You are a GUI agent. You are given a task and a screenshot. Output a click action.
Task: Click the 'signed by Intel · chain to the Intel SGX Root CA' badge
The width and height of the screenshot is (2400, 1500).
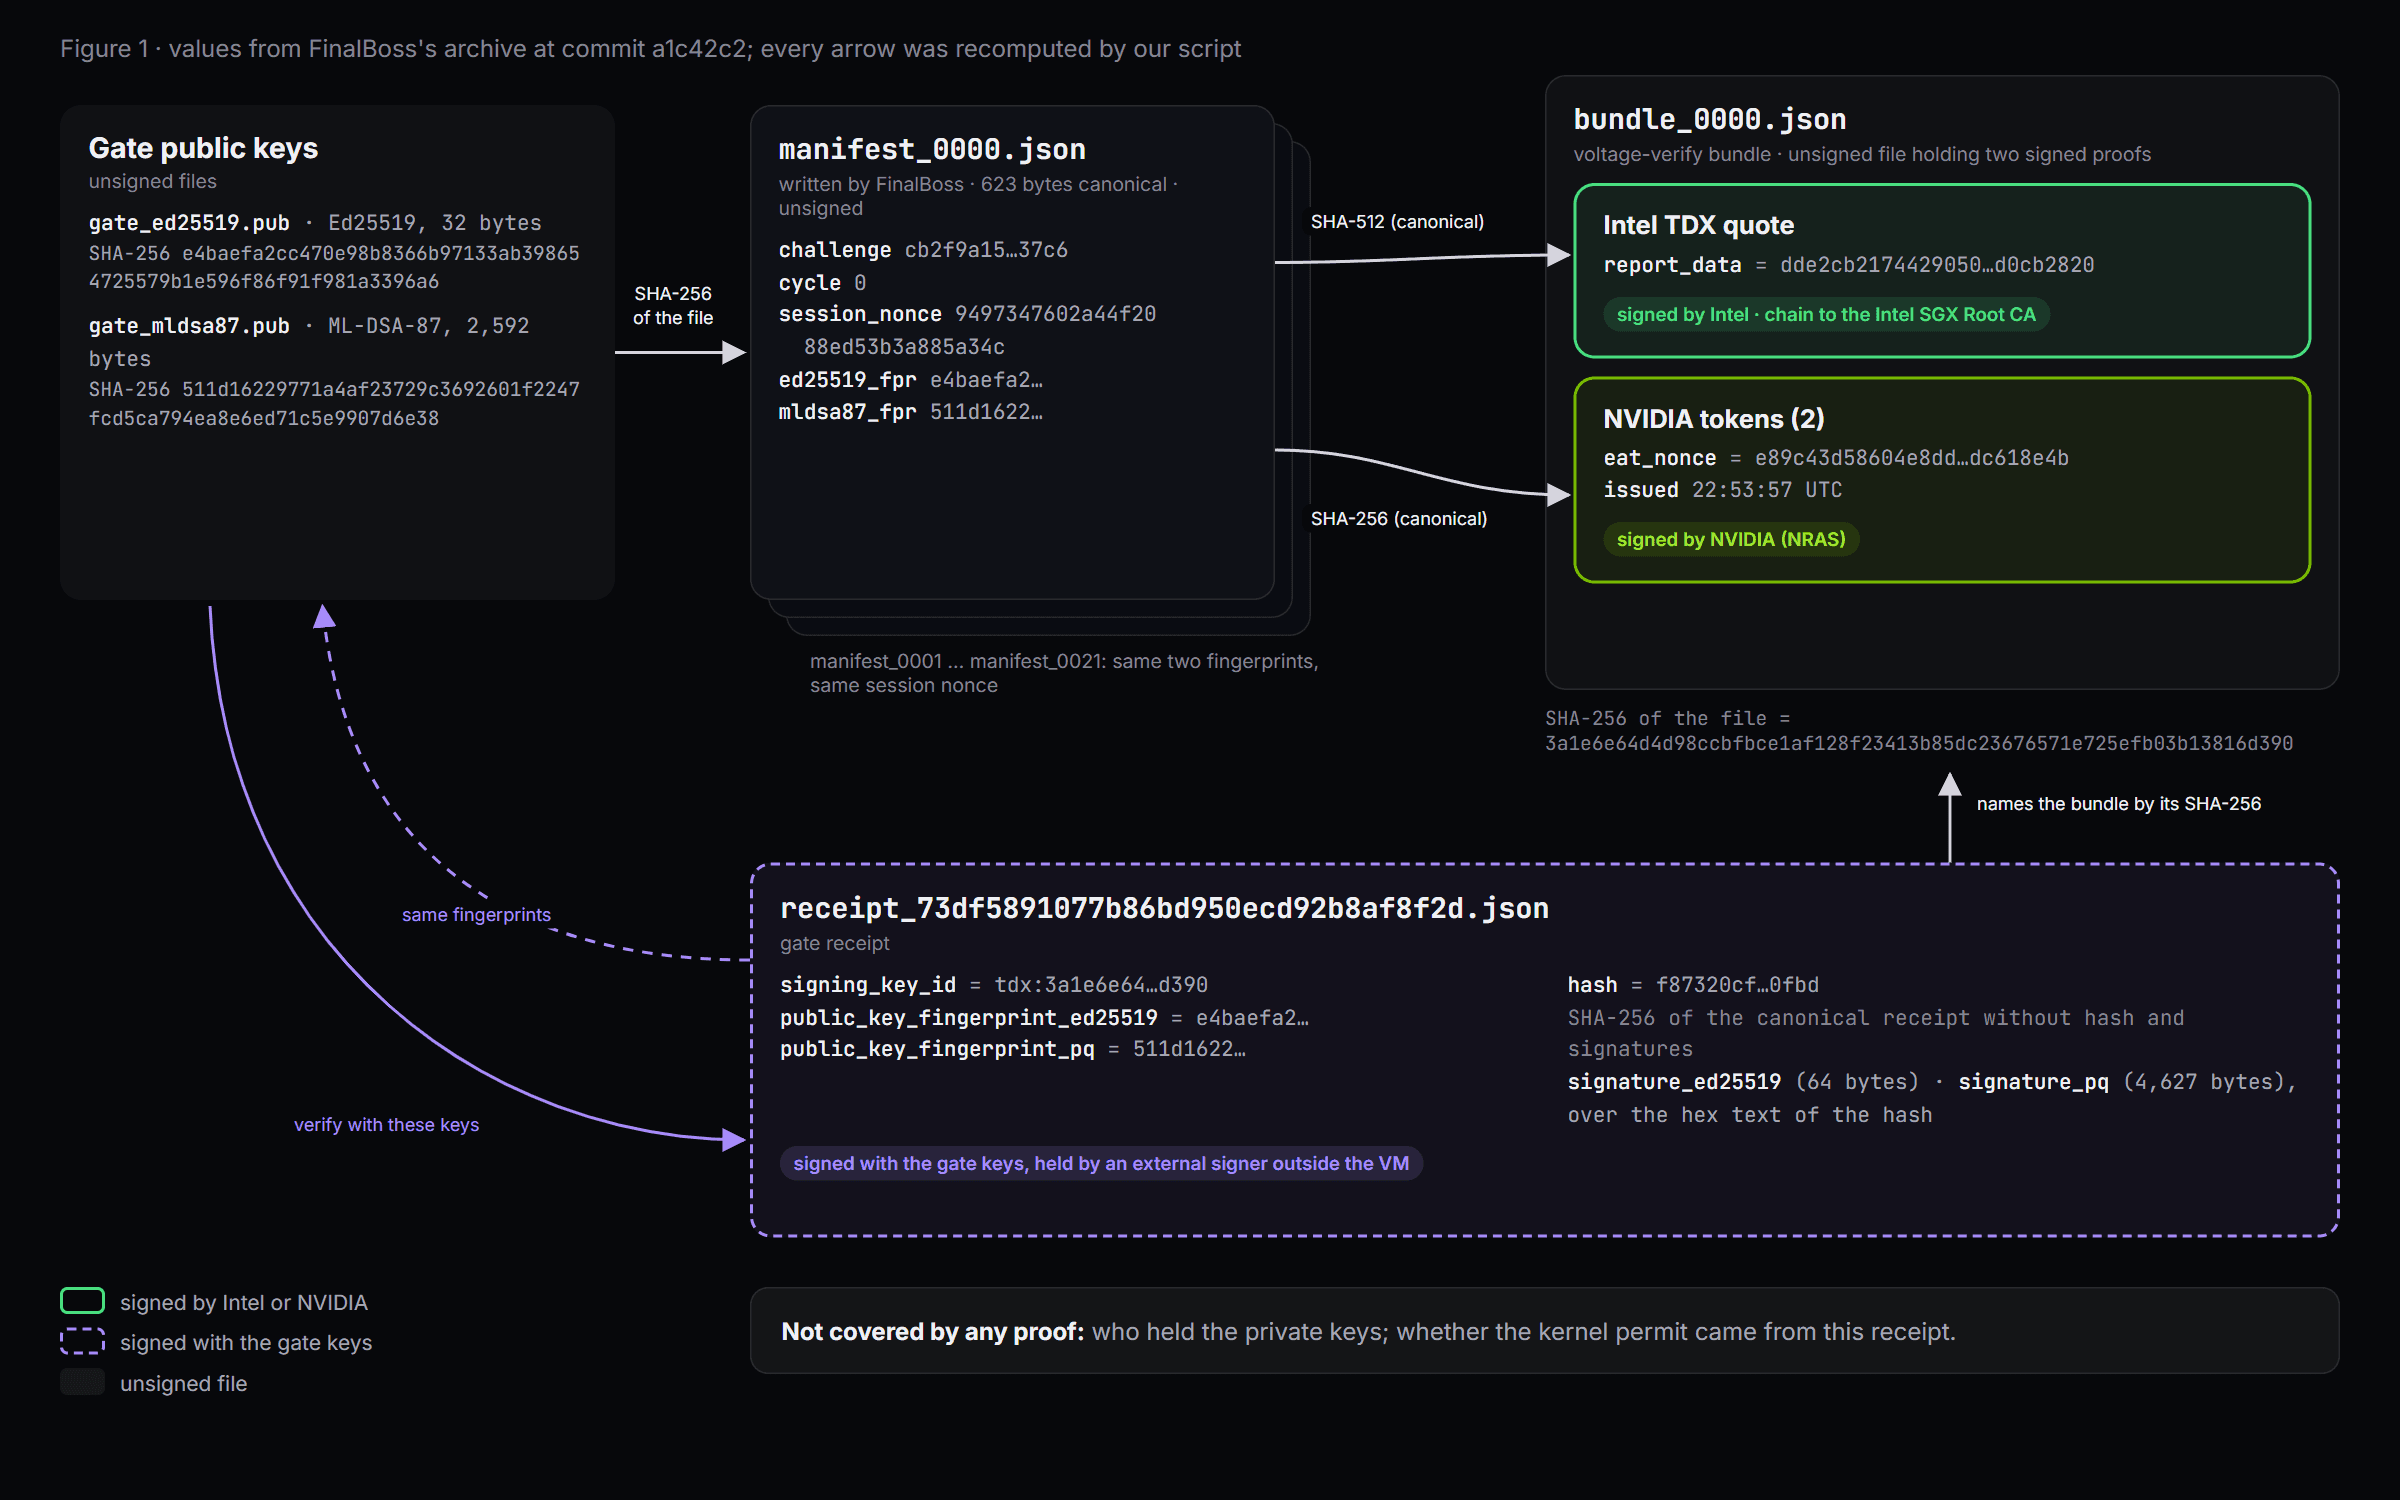click(1826, 314)
